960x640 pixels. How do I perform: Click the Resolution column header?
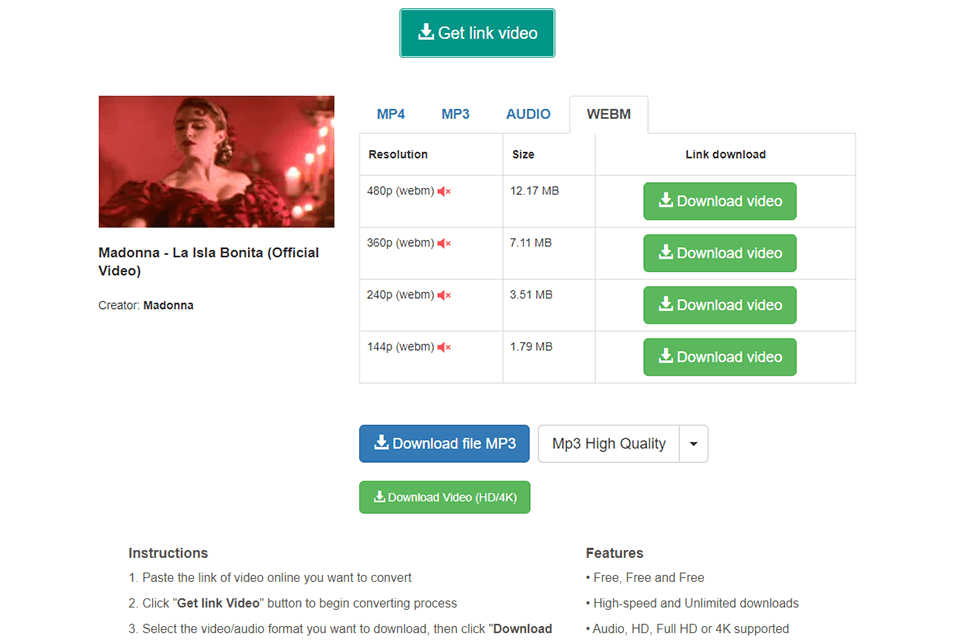(x=398, y=154)
